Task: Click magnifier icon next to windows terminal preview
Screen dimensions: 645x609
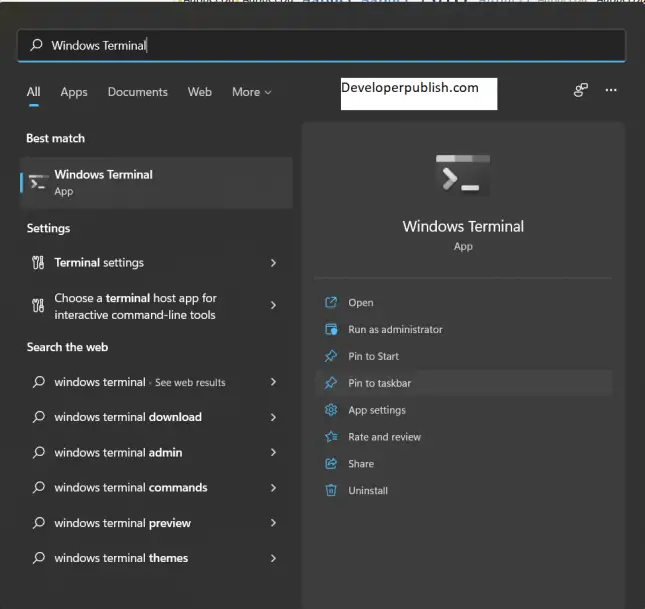Action: tap(39, 523)
